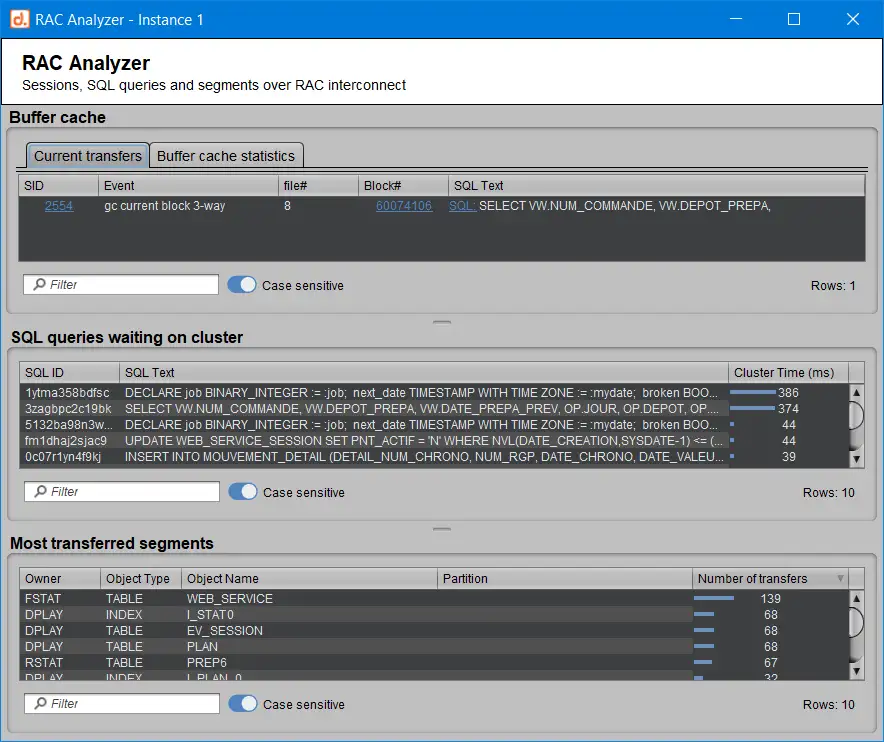Open session SID 2554 link
884x742 pixels.
coord(59,206)
